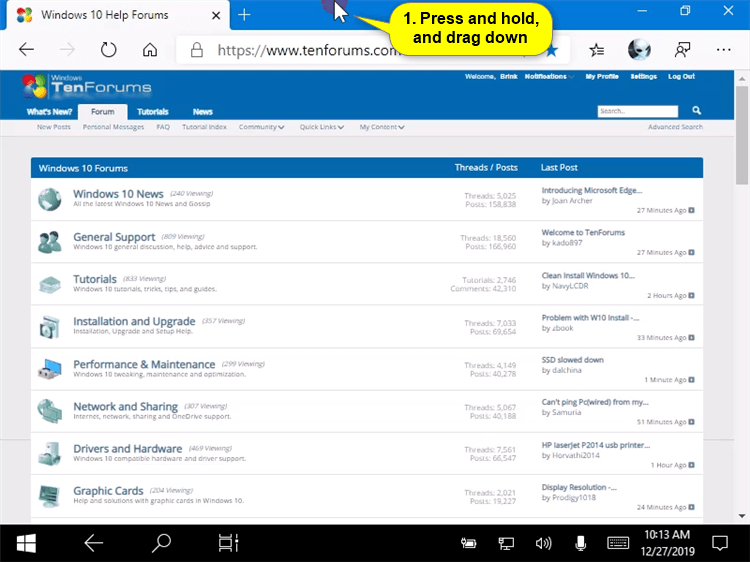
Task: Open the touch keyboard from taskbar
Action: 618,543
